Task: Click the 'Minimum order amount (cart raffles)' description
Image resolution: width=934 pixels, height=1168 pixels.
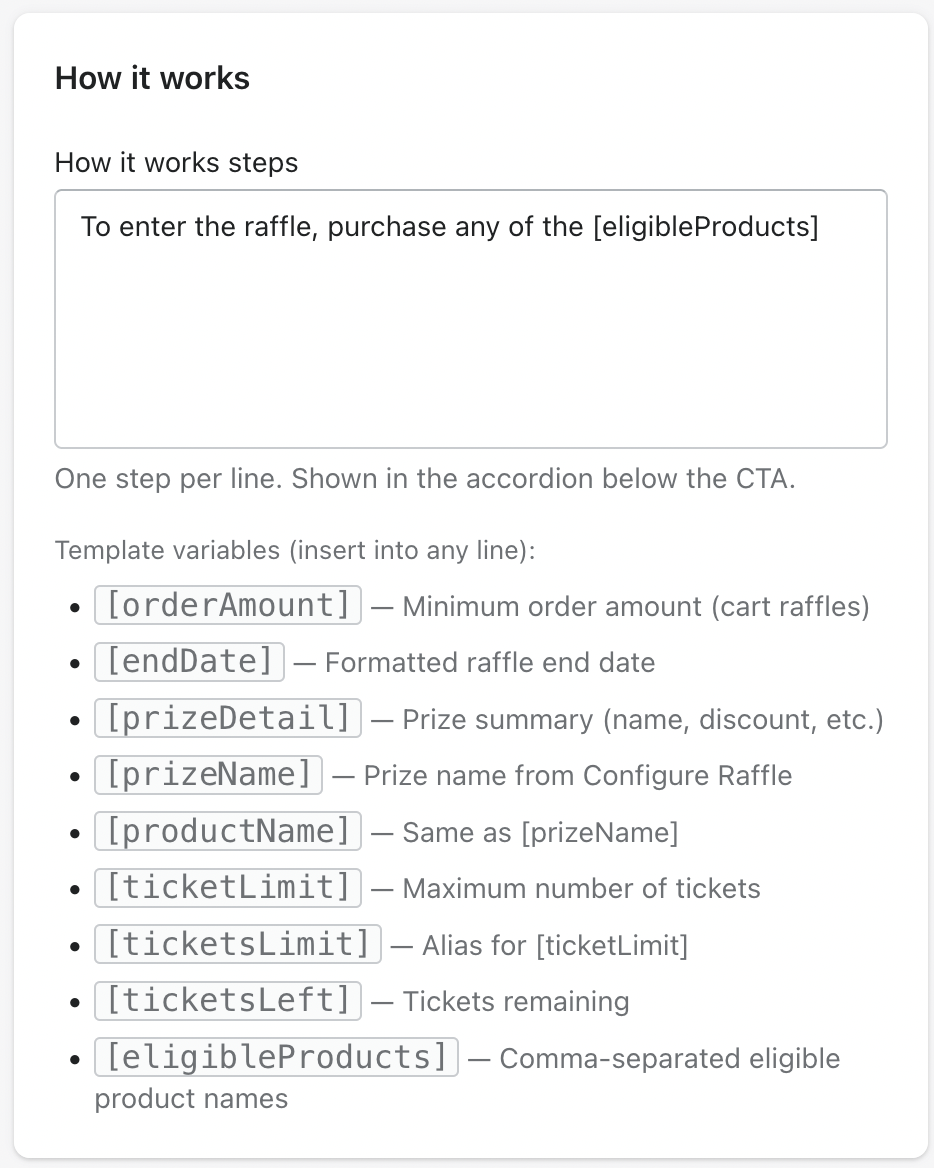Action: [636, 606]
